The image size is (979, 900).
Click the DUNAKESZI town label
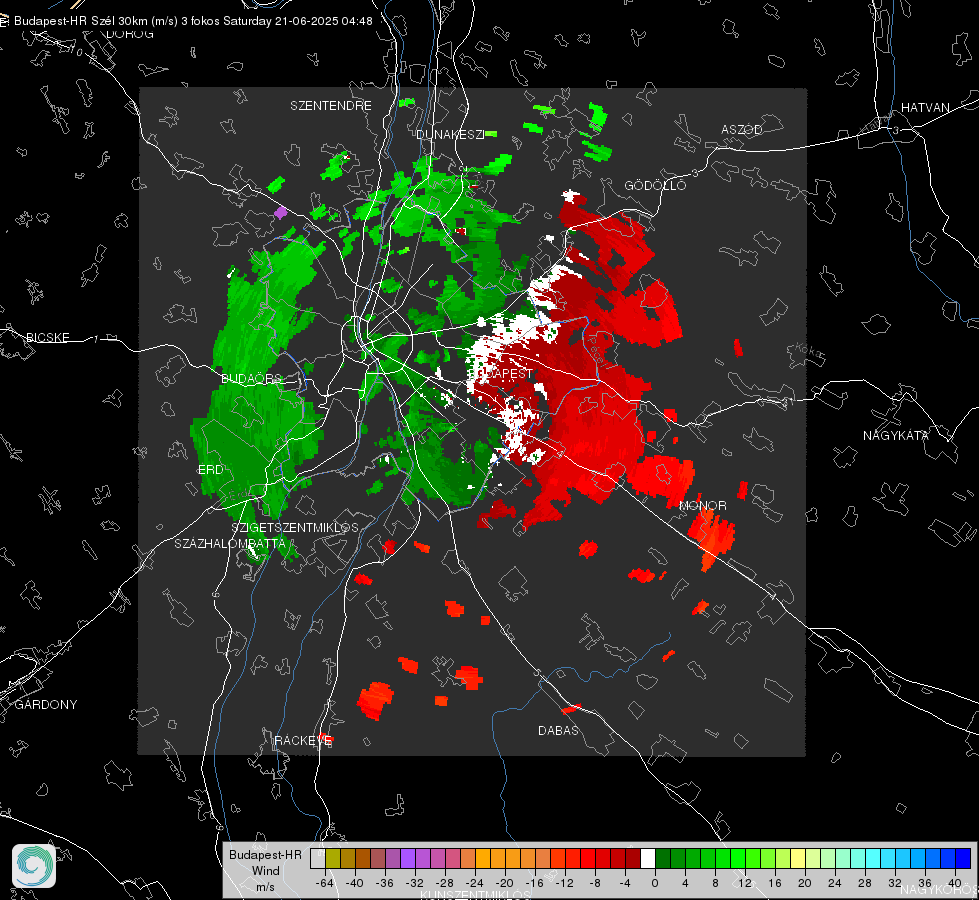tap(450, 134)
